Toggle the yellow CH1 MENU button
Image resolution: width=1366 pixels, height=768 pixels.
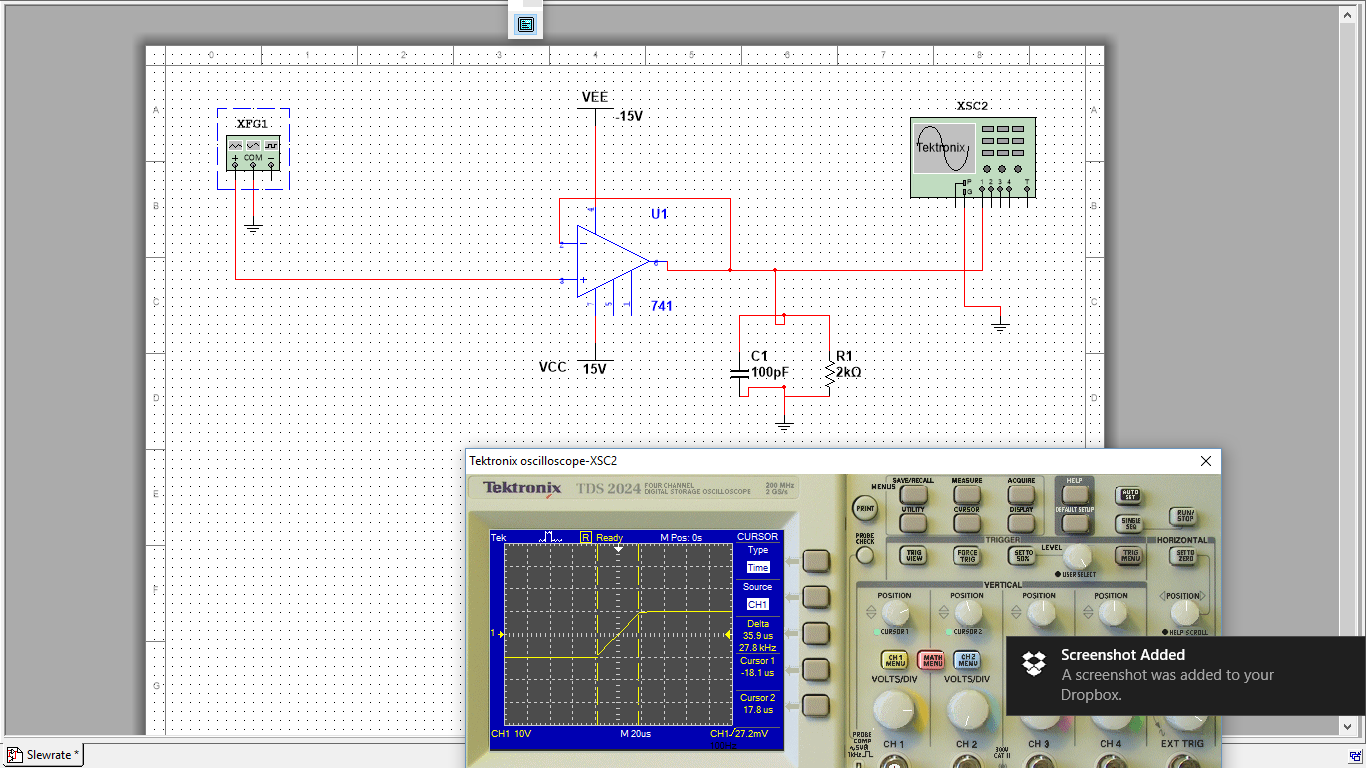pyautogui.click(x=894, y=660)
